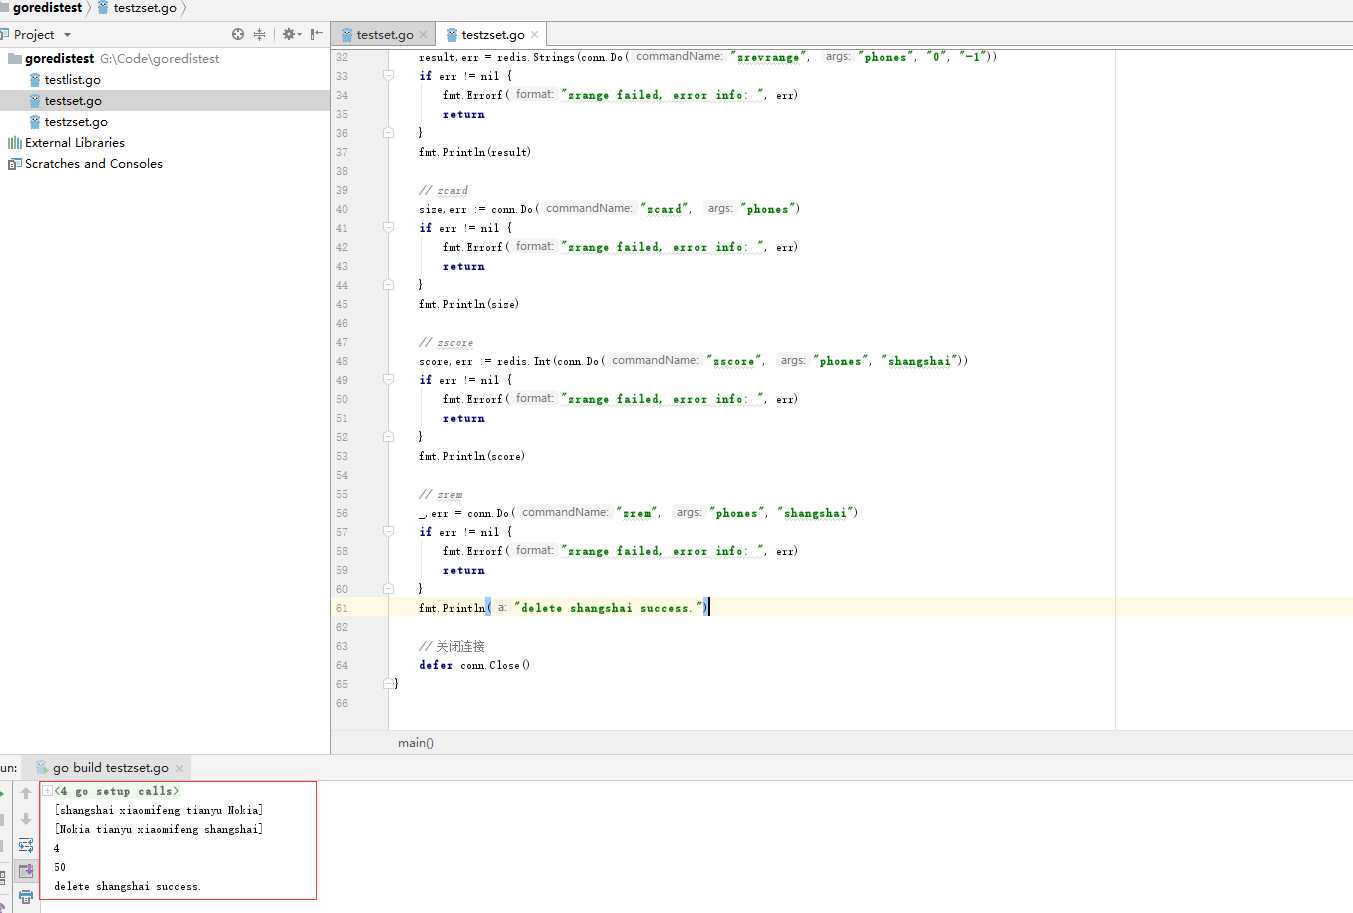Click the 'zrevrange' string on line 32
The width and height of the screenshot is (1353, 913).
tap(768, 57)
